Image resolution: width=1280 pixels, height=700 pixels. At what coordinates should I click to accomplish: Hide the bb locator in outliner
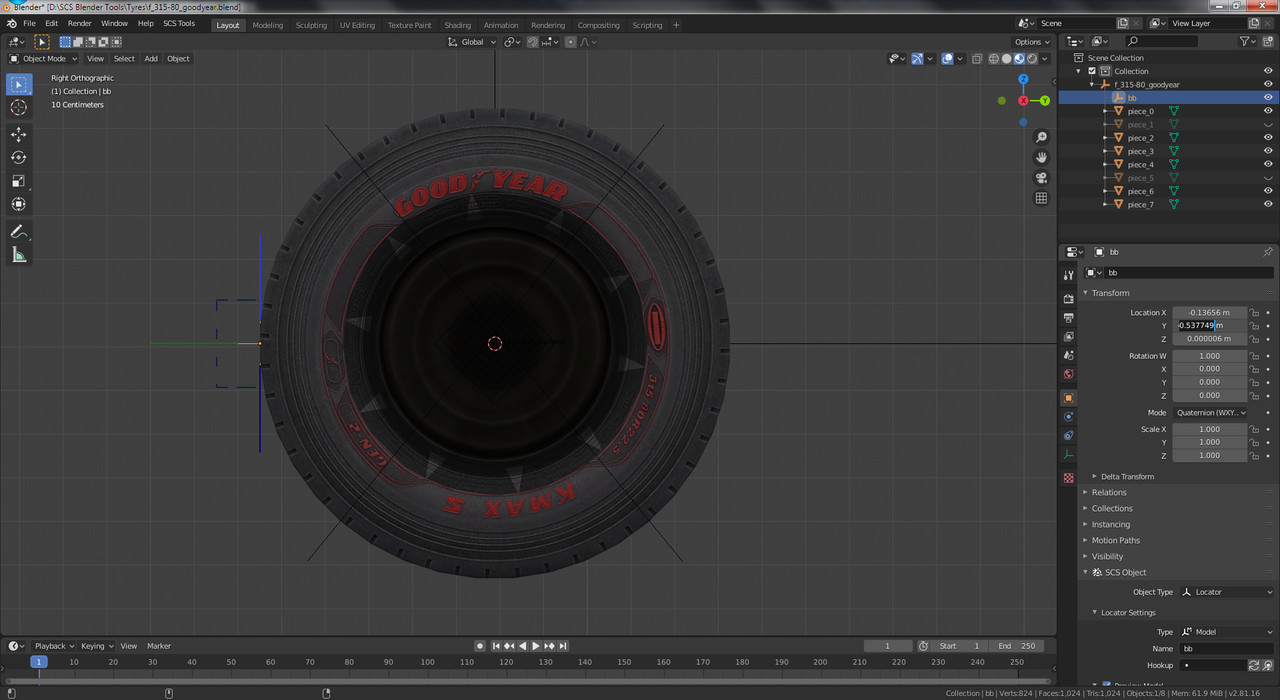(1268, 98)
